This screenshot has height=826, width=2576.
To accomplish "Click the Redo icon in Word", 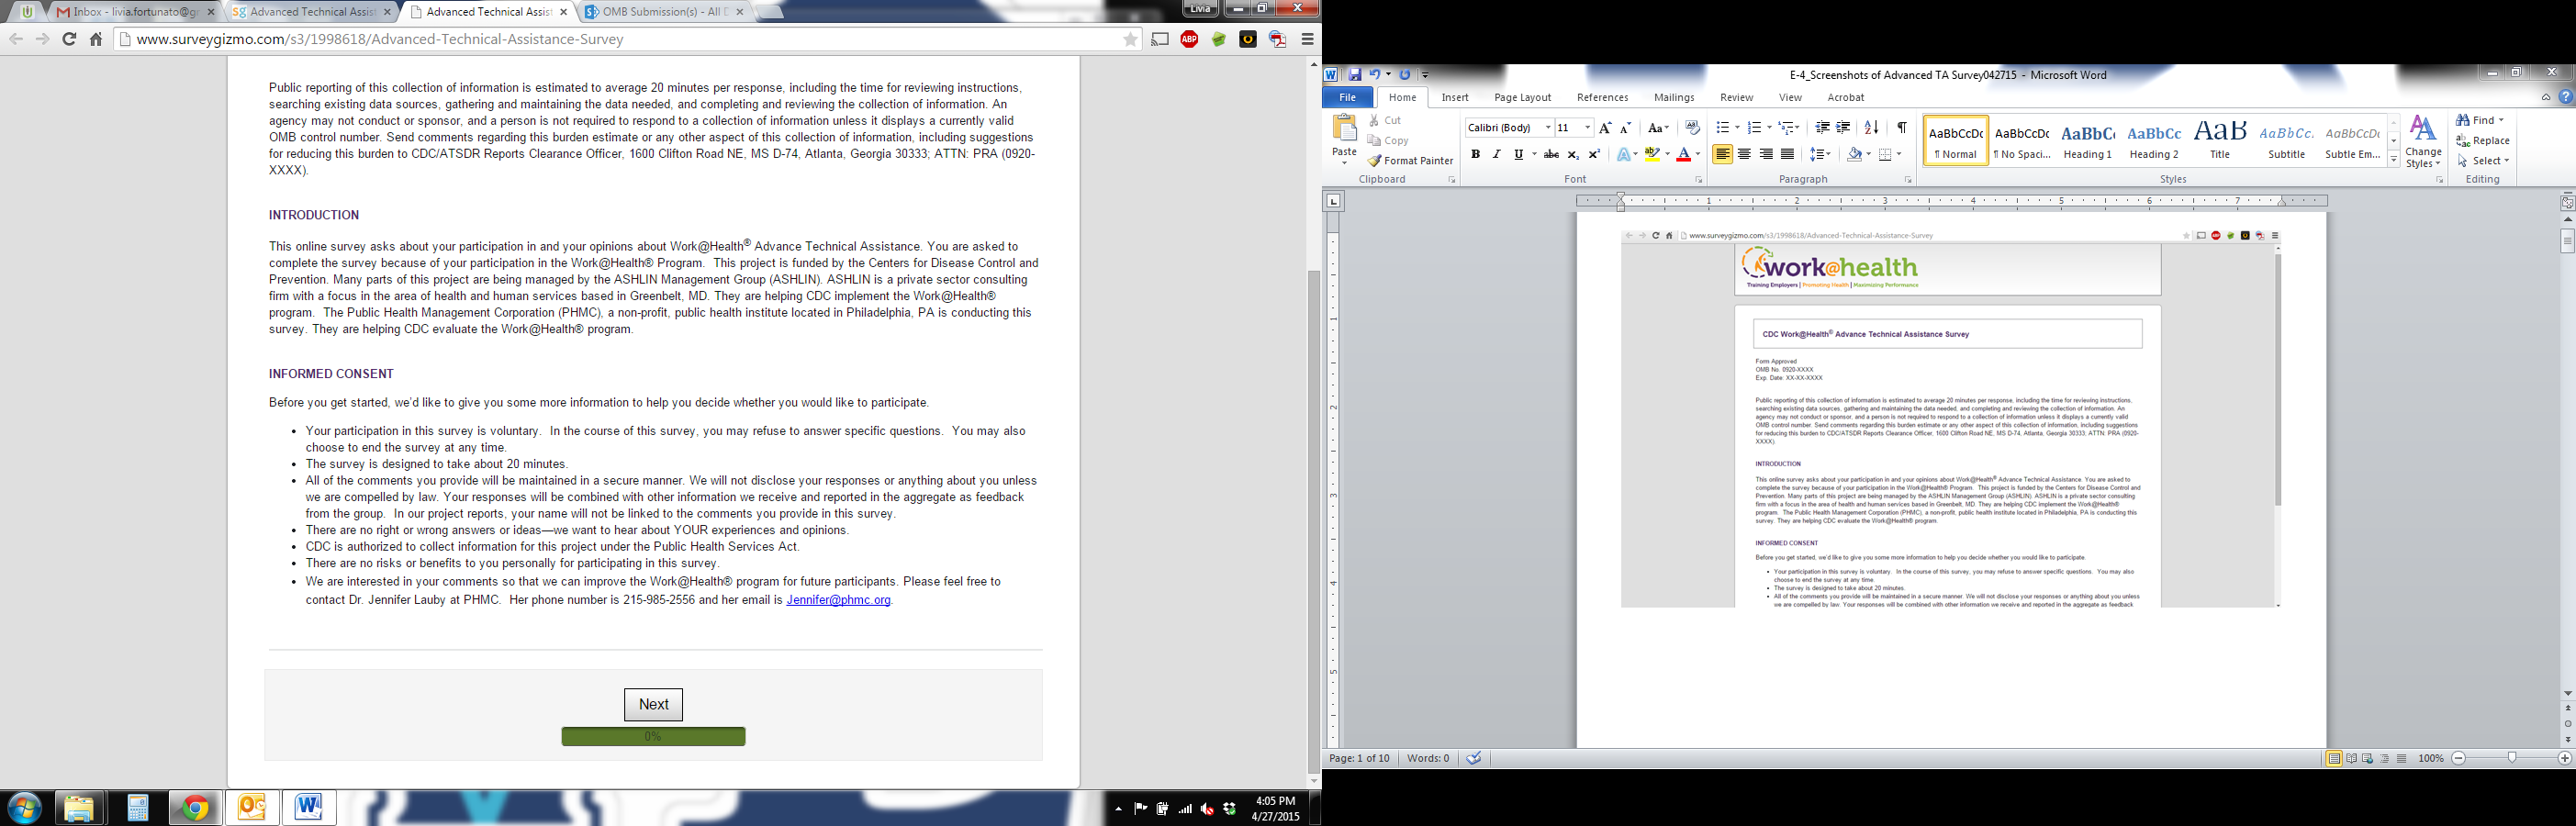I will click(1405, 75).
